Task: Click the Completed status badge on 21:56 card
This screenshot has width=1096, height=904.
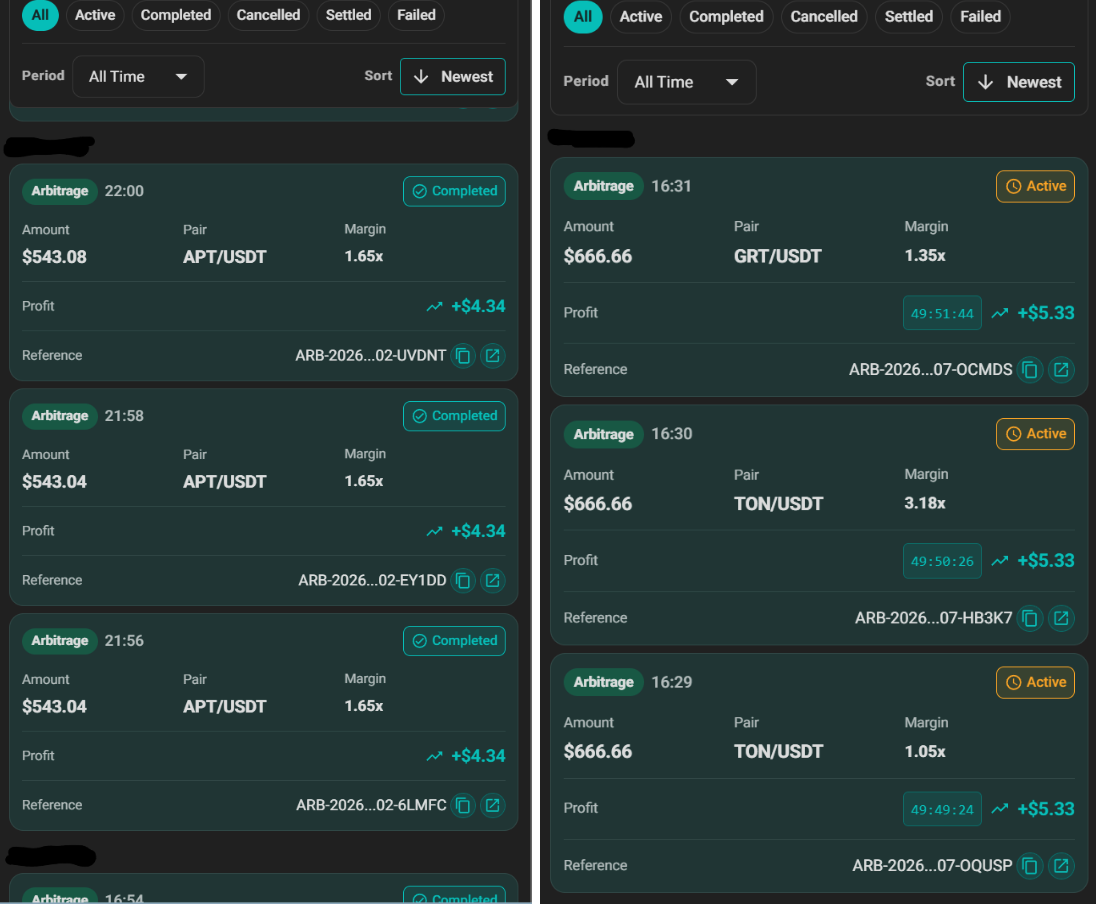Action: [x=454, y=640]
